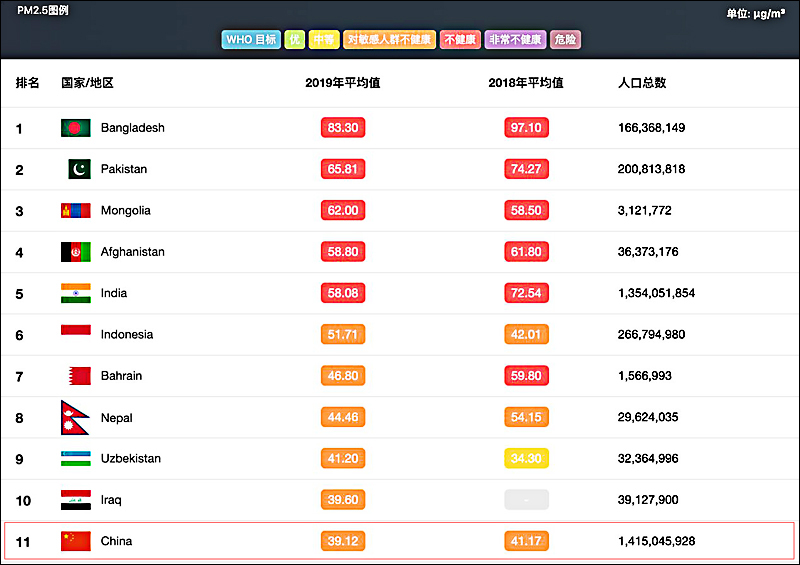The image size is (800, 565).
Task: Click the 59.80 value for Bahrain
Action: pos(527,376)
